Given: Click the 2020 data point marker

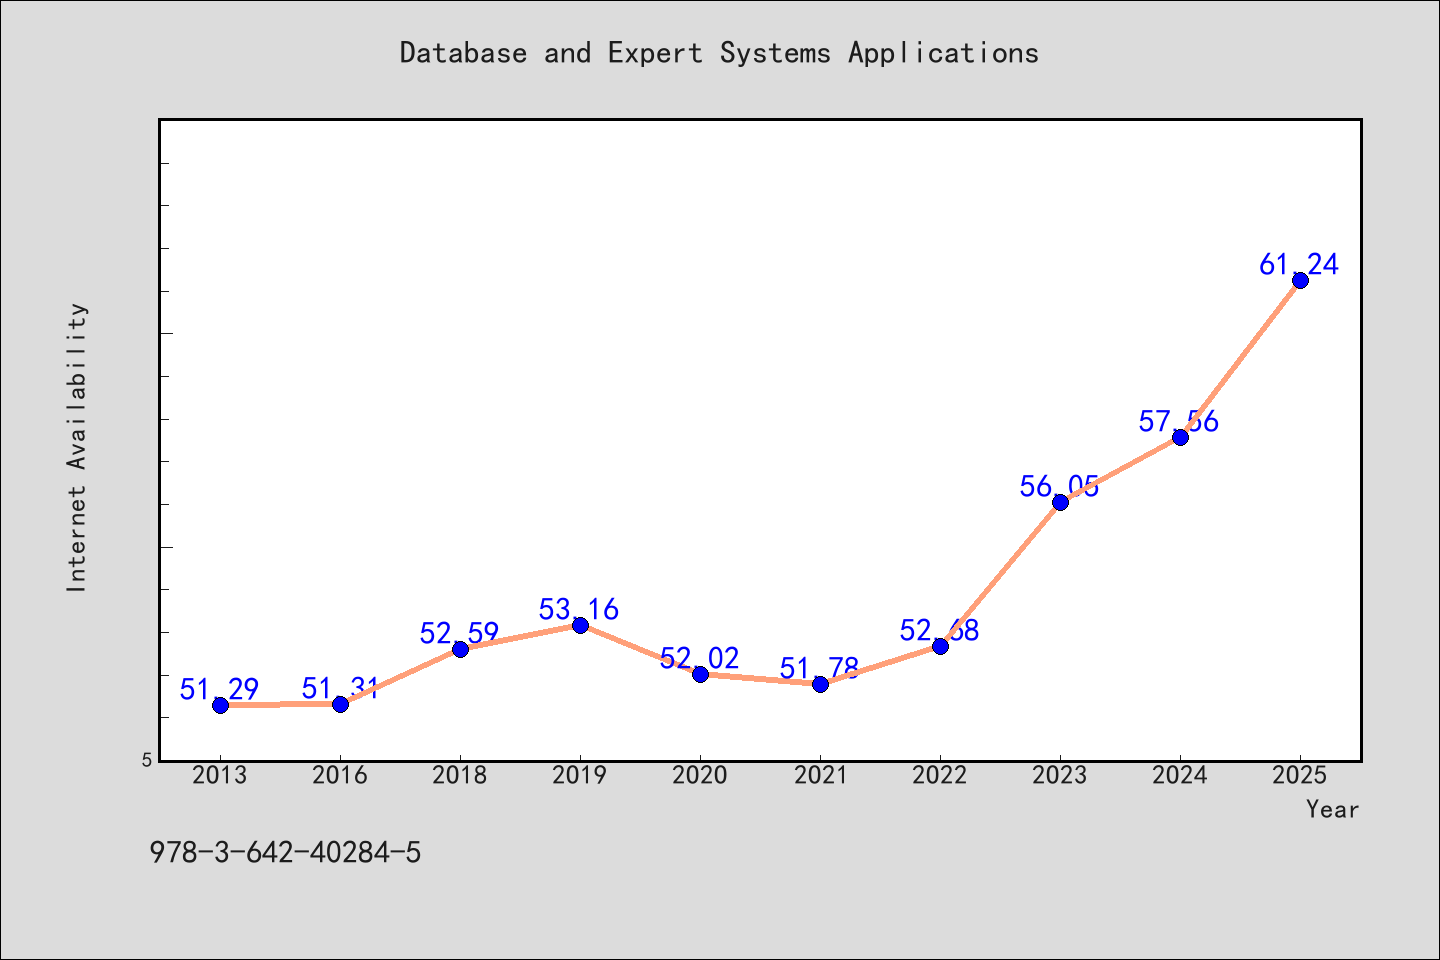Looking at the screenshot, I should [700, 674].
